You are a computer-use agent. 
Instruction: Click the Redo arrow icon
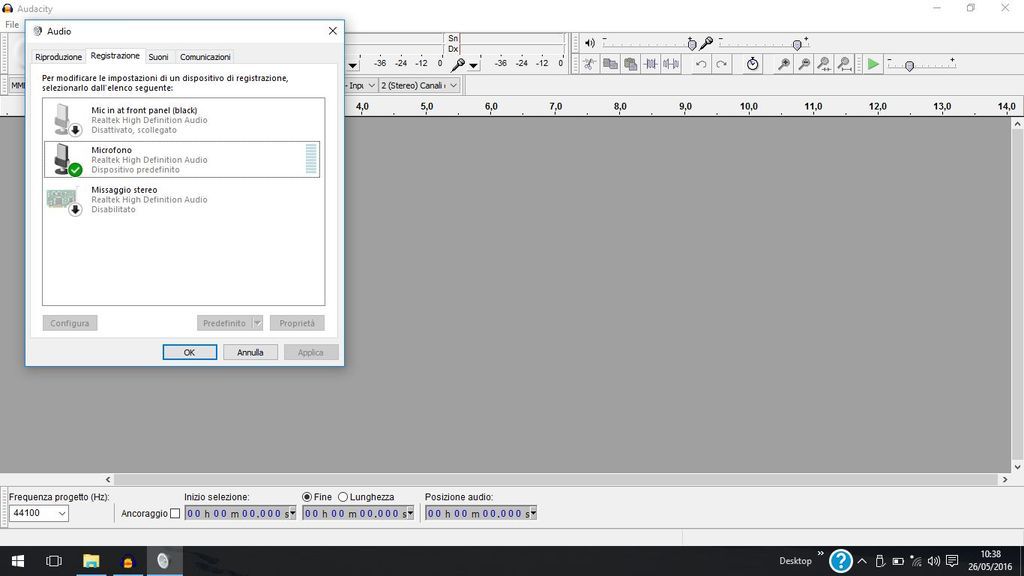(721, 64)
